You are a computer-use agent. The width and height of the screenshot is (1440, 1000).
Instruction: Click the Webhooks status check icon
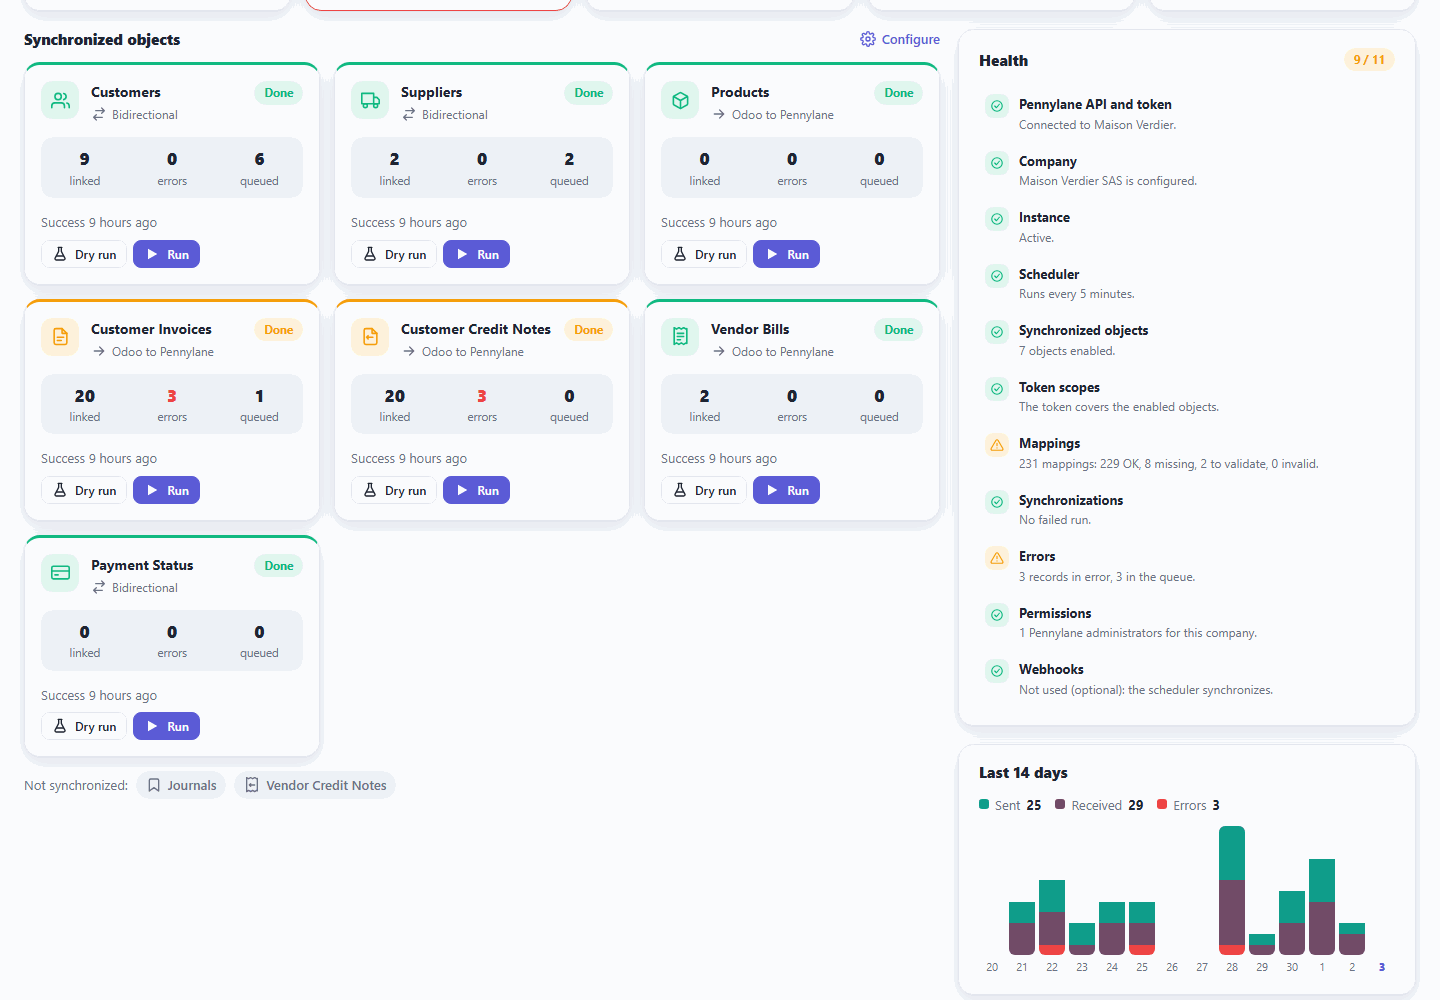tap(997, 671)
